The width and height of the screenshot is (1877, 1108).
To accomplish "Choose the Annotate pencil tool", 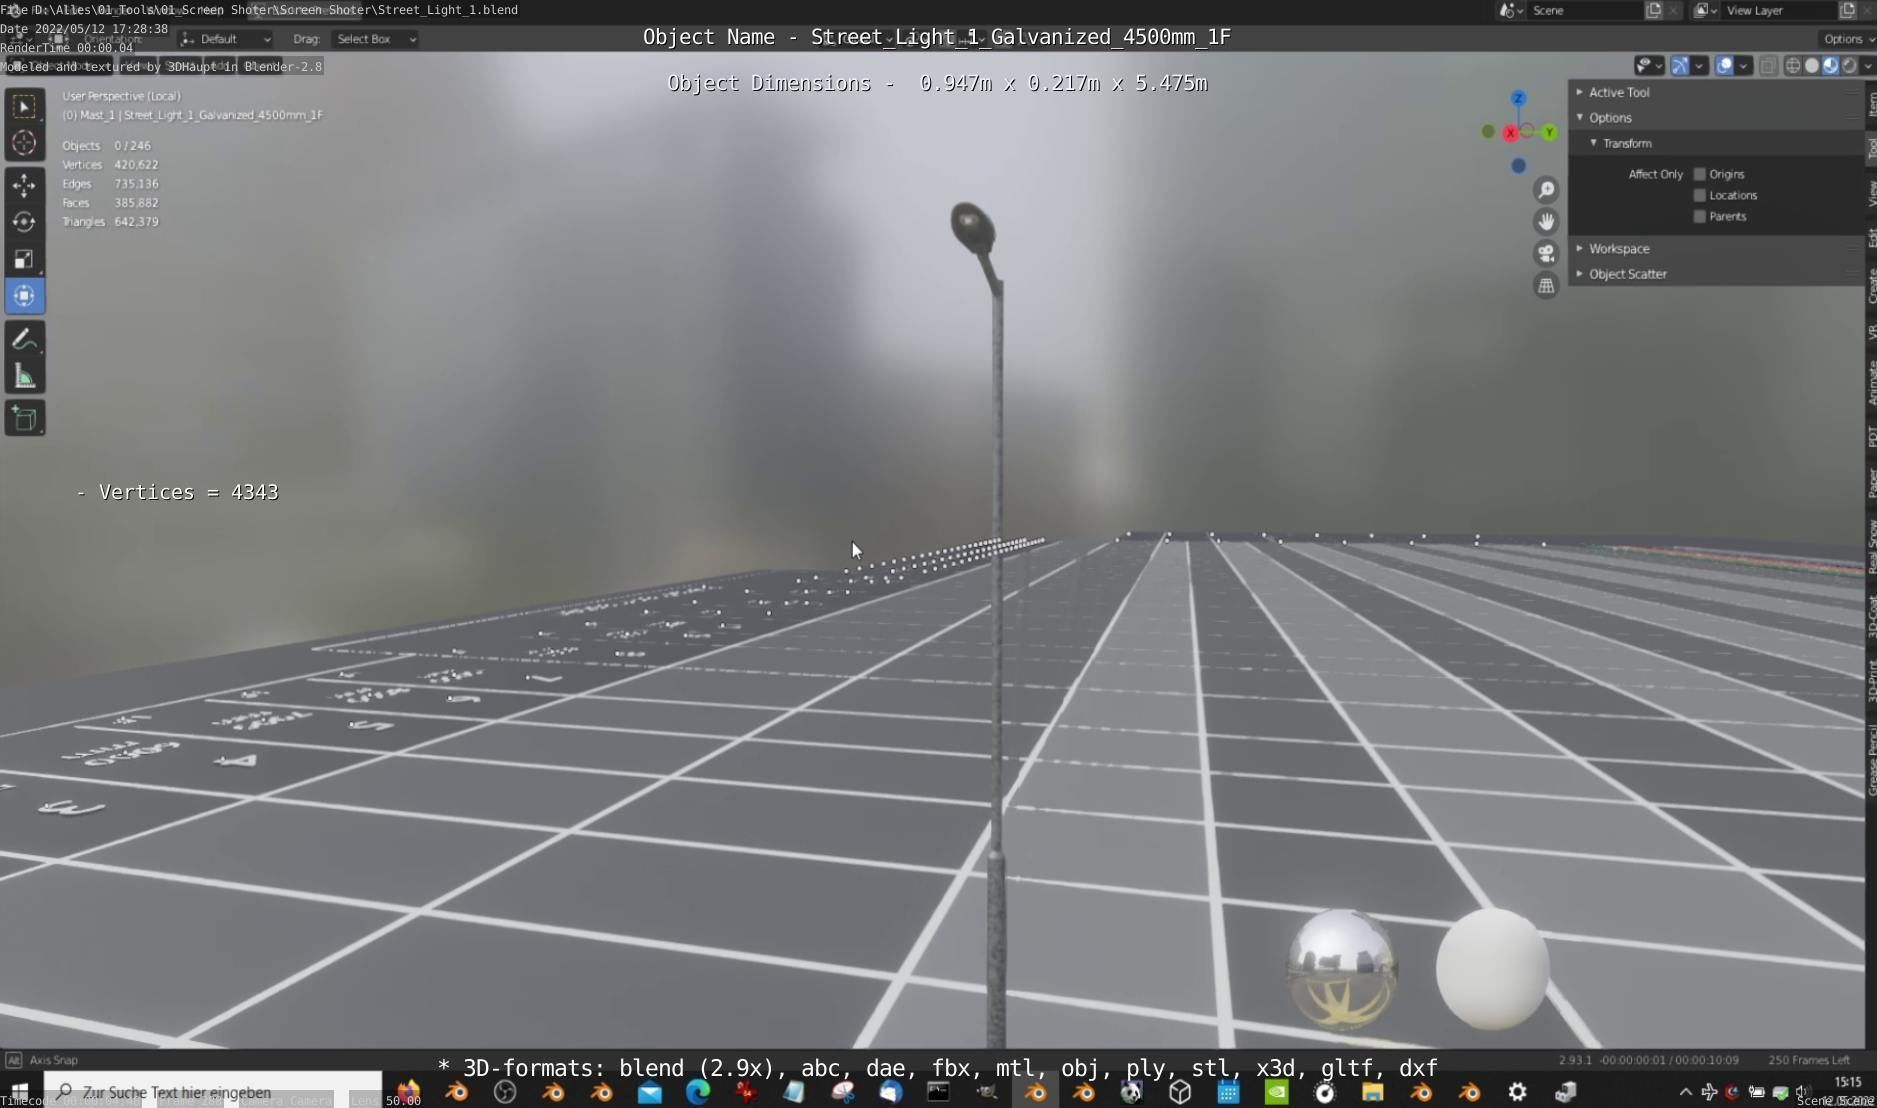I will point(24,339).
